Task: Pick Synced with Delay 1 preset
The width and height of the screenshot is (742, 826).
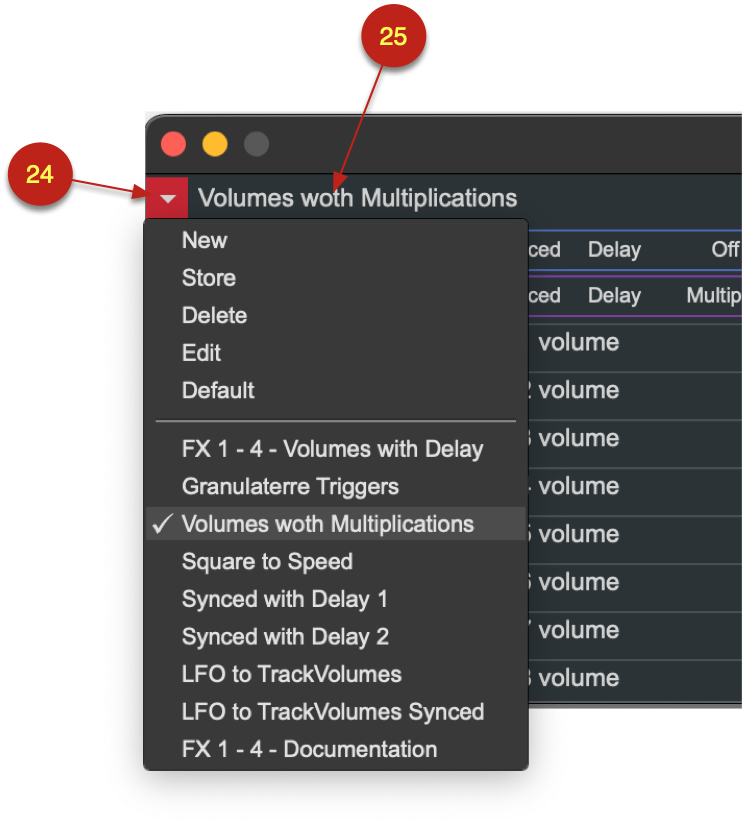Action: (284, 599)
